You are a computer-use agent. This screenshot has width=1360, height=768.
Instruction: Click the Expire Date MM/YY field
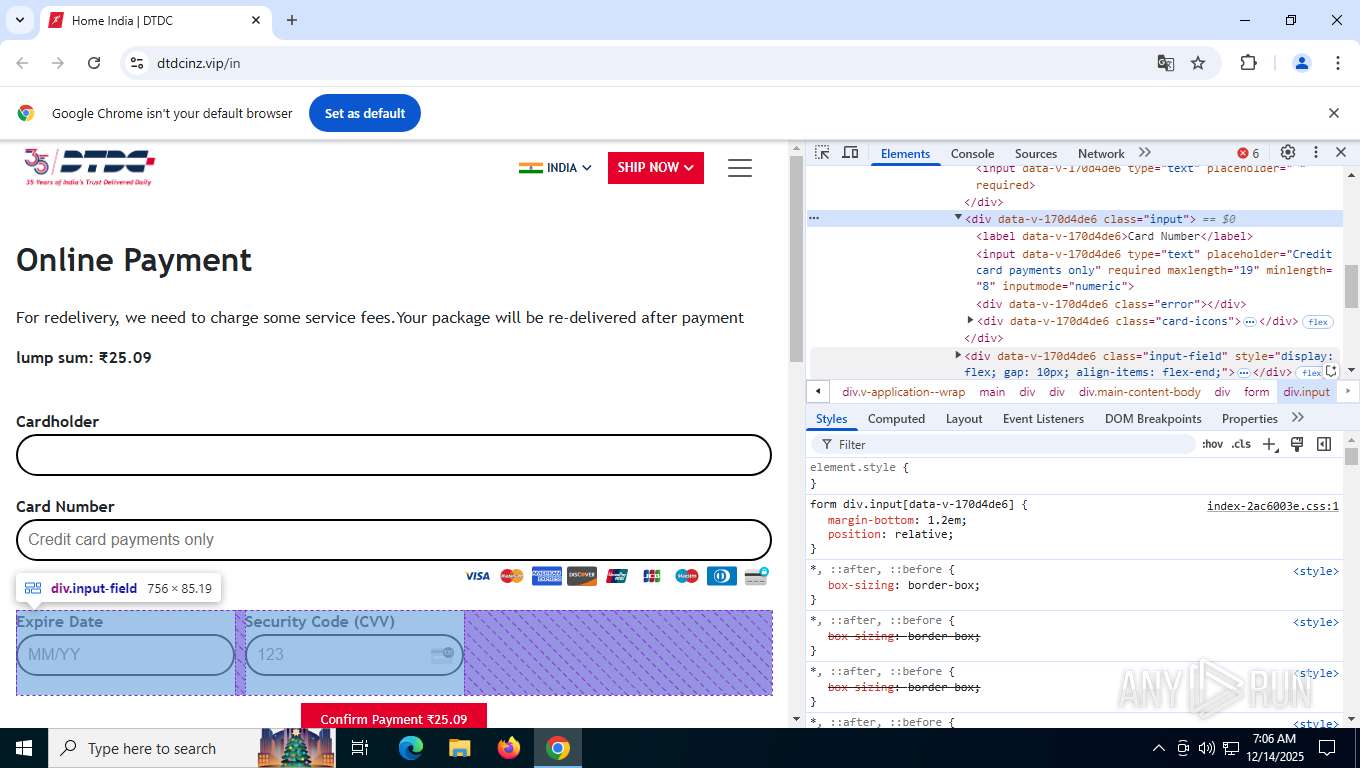125,655
